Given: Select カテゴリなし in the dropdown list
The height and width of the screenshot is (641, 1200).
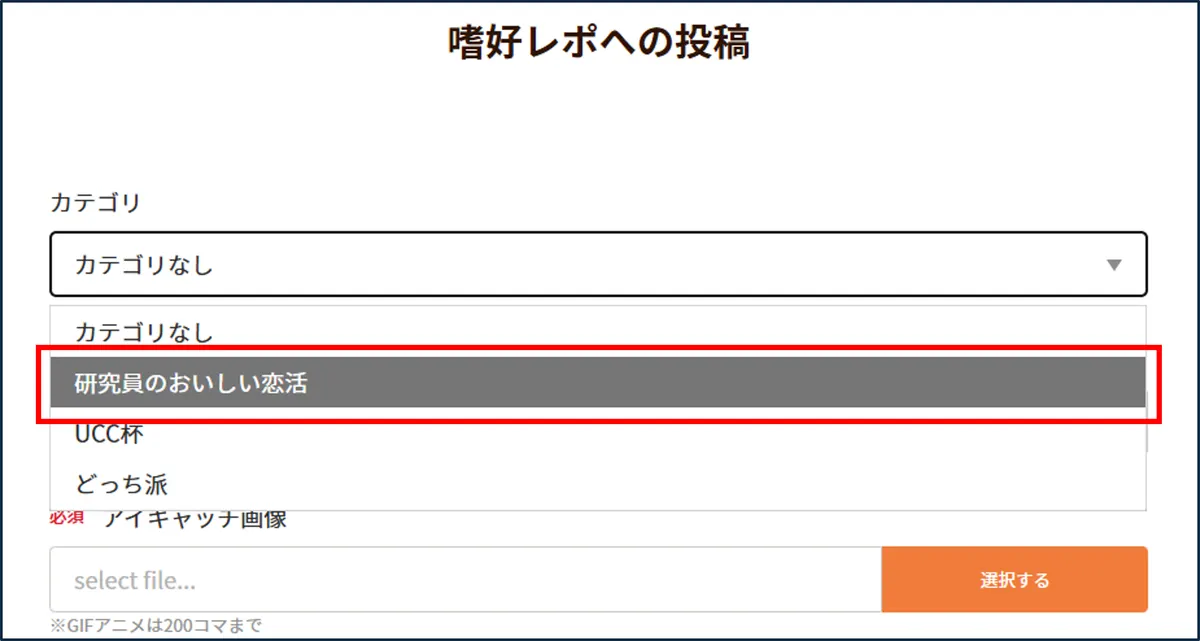Looking at the screenshot, I should 144,332.
